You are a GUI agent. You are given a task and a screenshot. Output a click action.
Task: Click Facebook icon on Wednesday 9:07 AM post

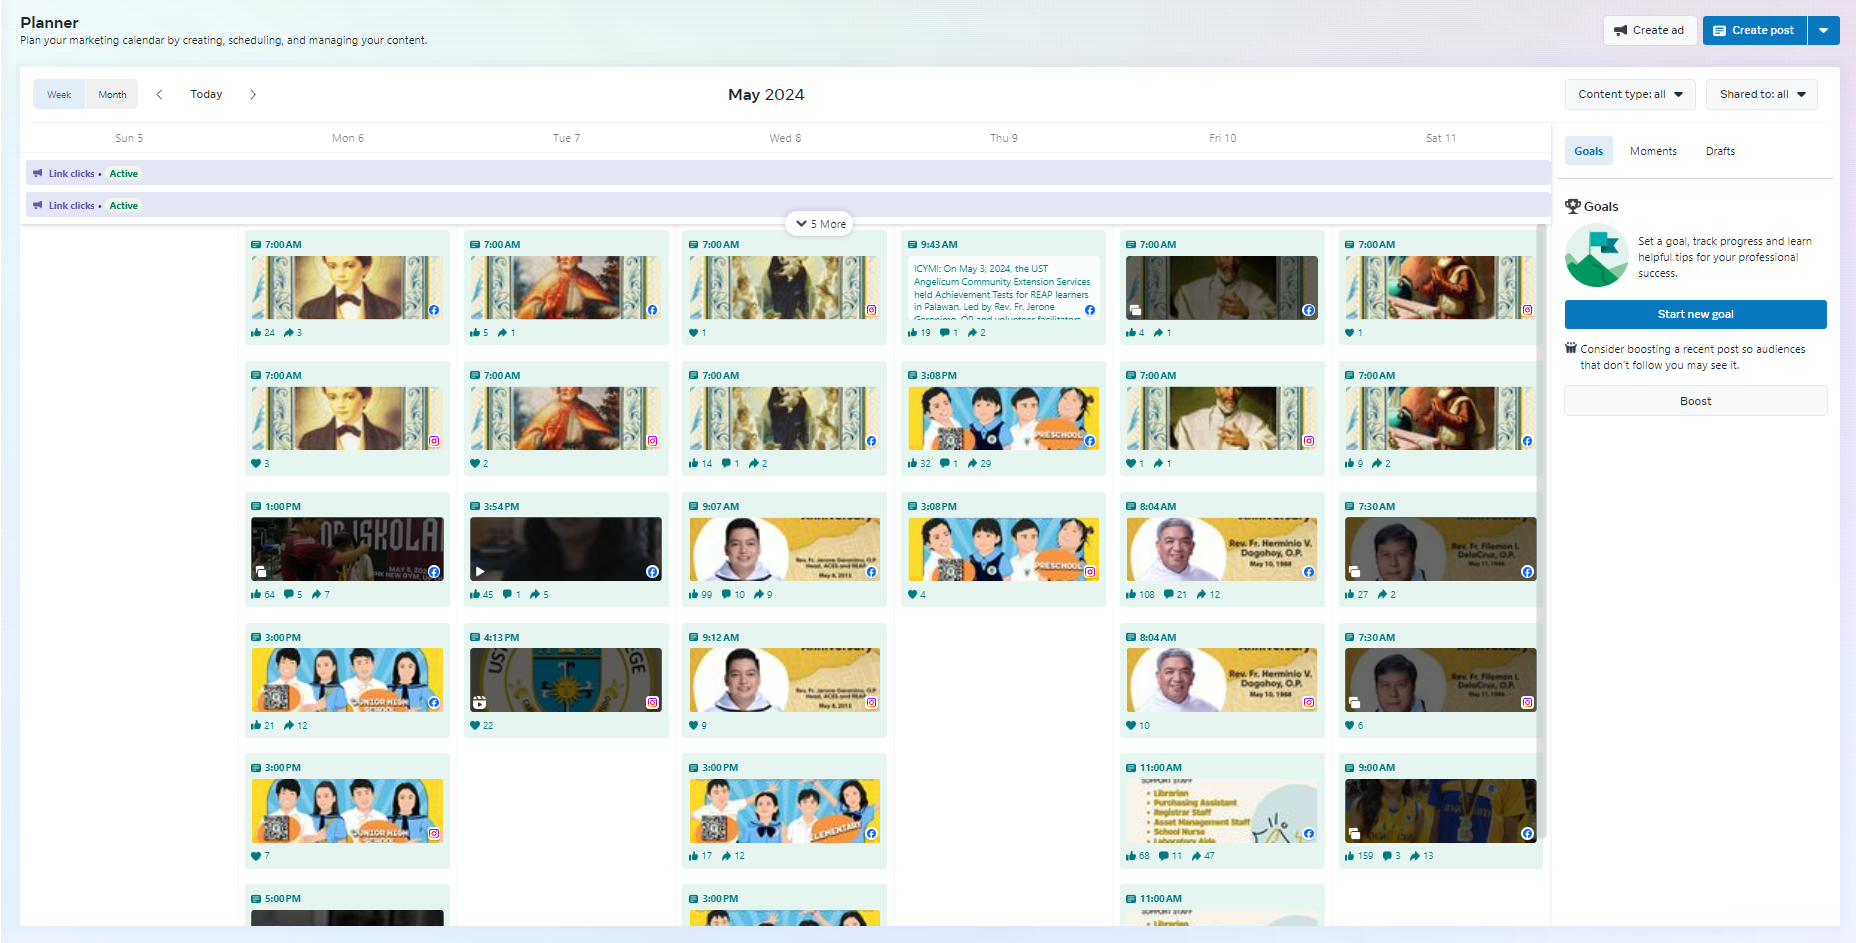[871, 572]
